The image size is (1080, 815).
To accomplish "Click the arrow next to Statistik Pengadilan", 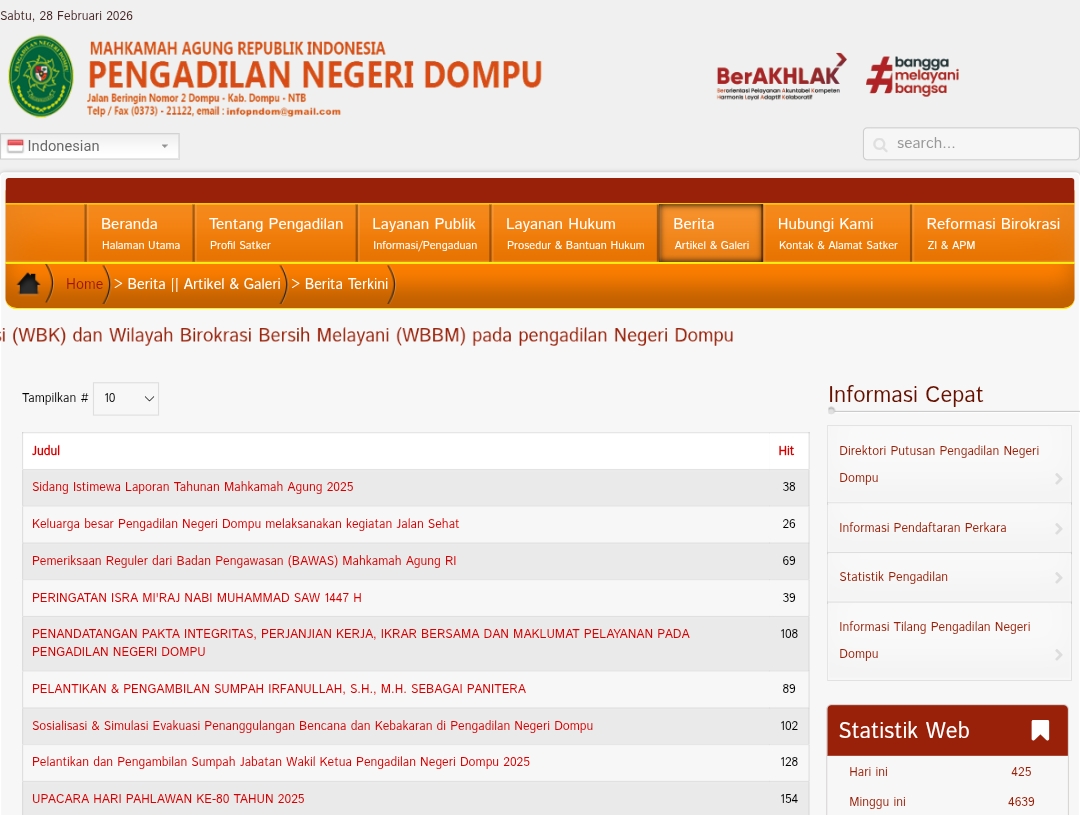I will coord(1058,578).
